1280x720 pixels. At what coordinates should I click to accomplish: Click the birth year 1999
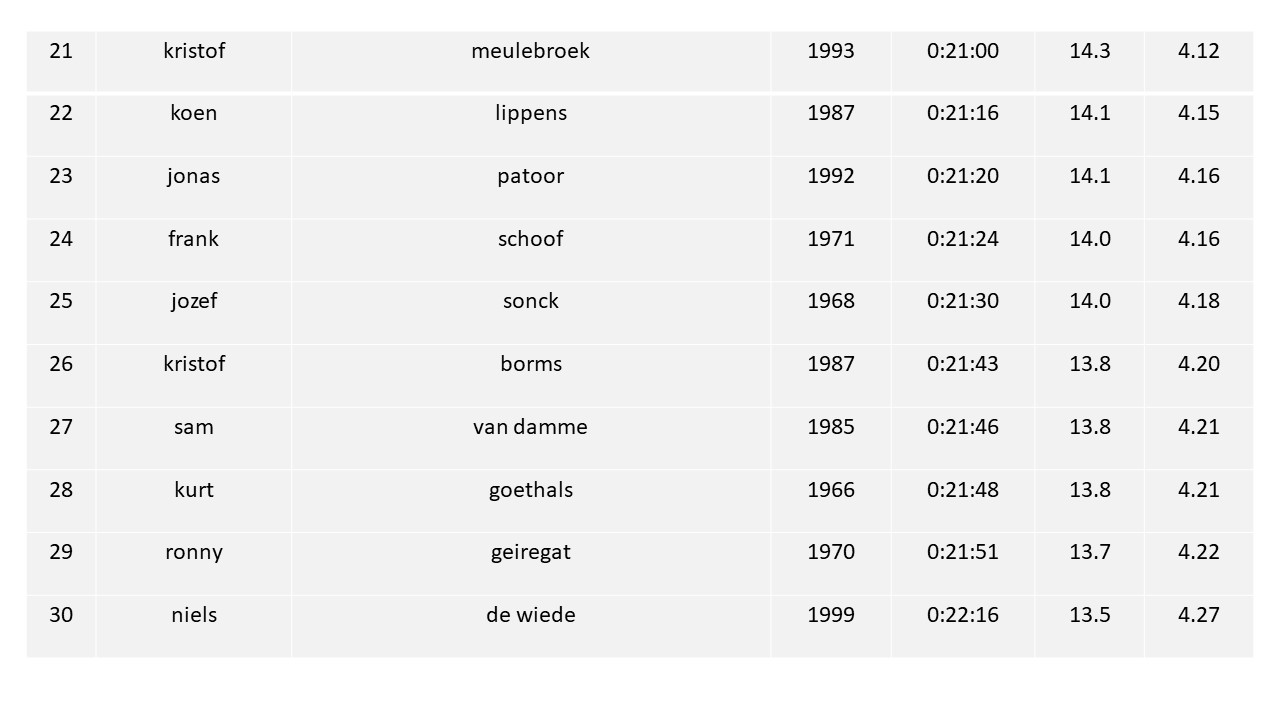831,615
